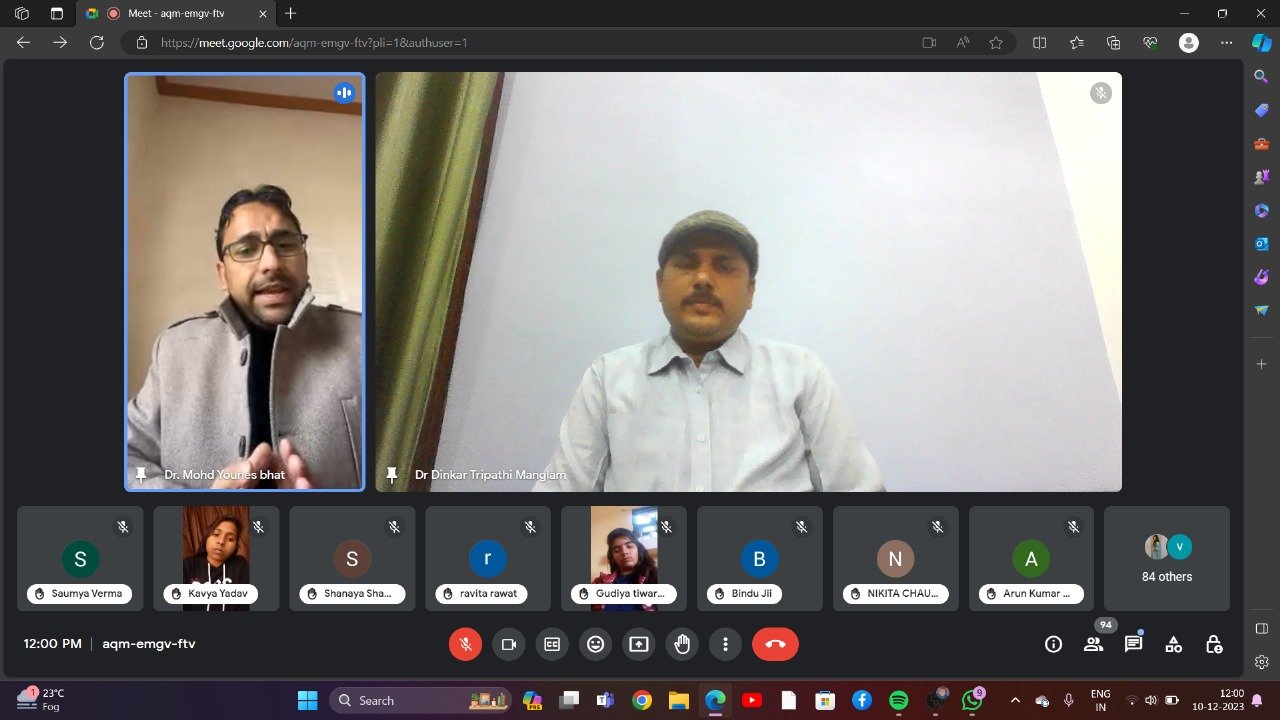The width and height of the screenshot is (1280, 720).
Task: Toggle the camera off
Action: click(508, 645)
